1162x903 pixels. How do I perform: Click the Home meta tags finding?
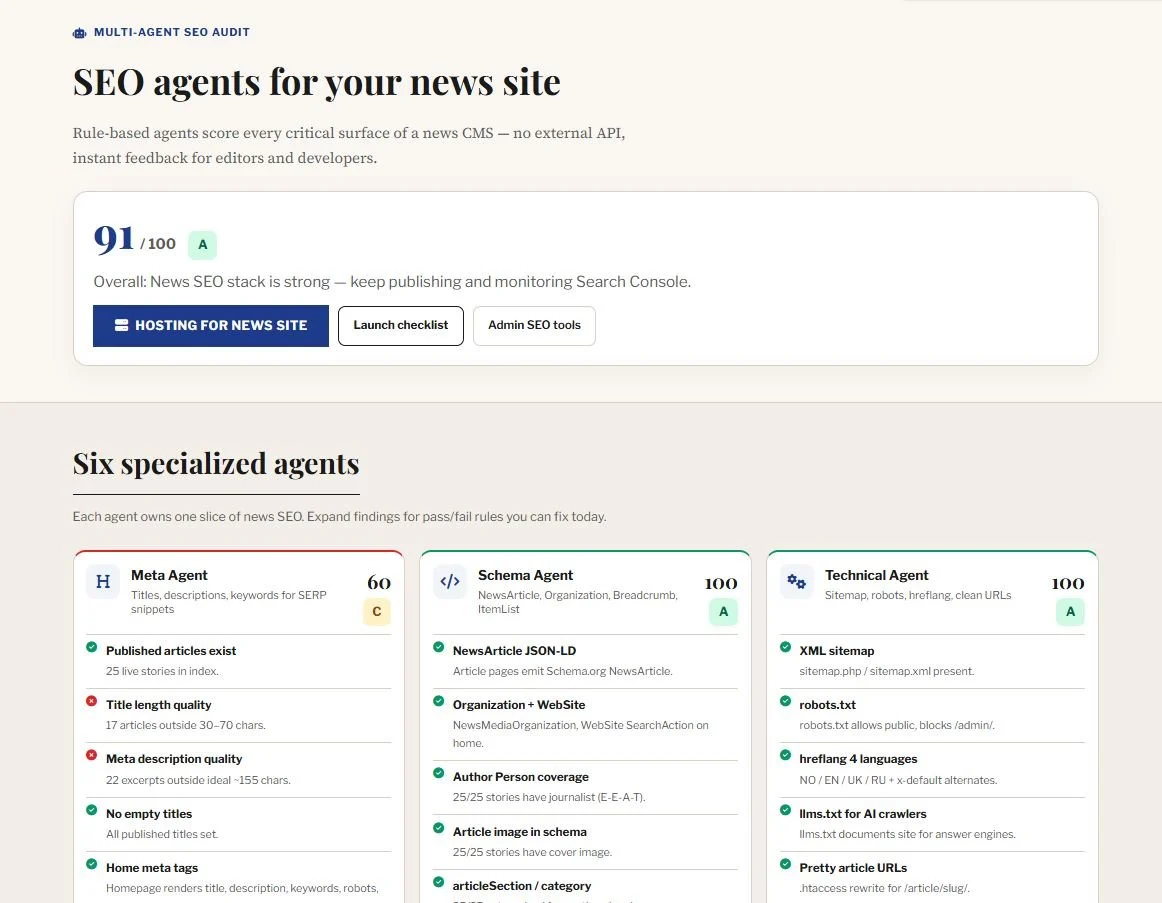[152, 868]
